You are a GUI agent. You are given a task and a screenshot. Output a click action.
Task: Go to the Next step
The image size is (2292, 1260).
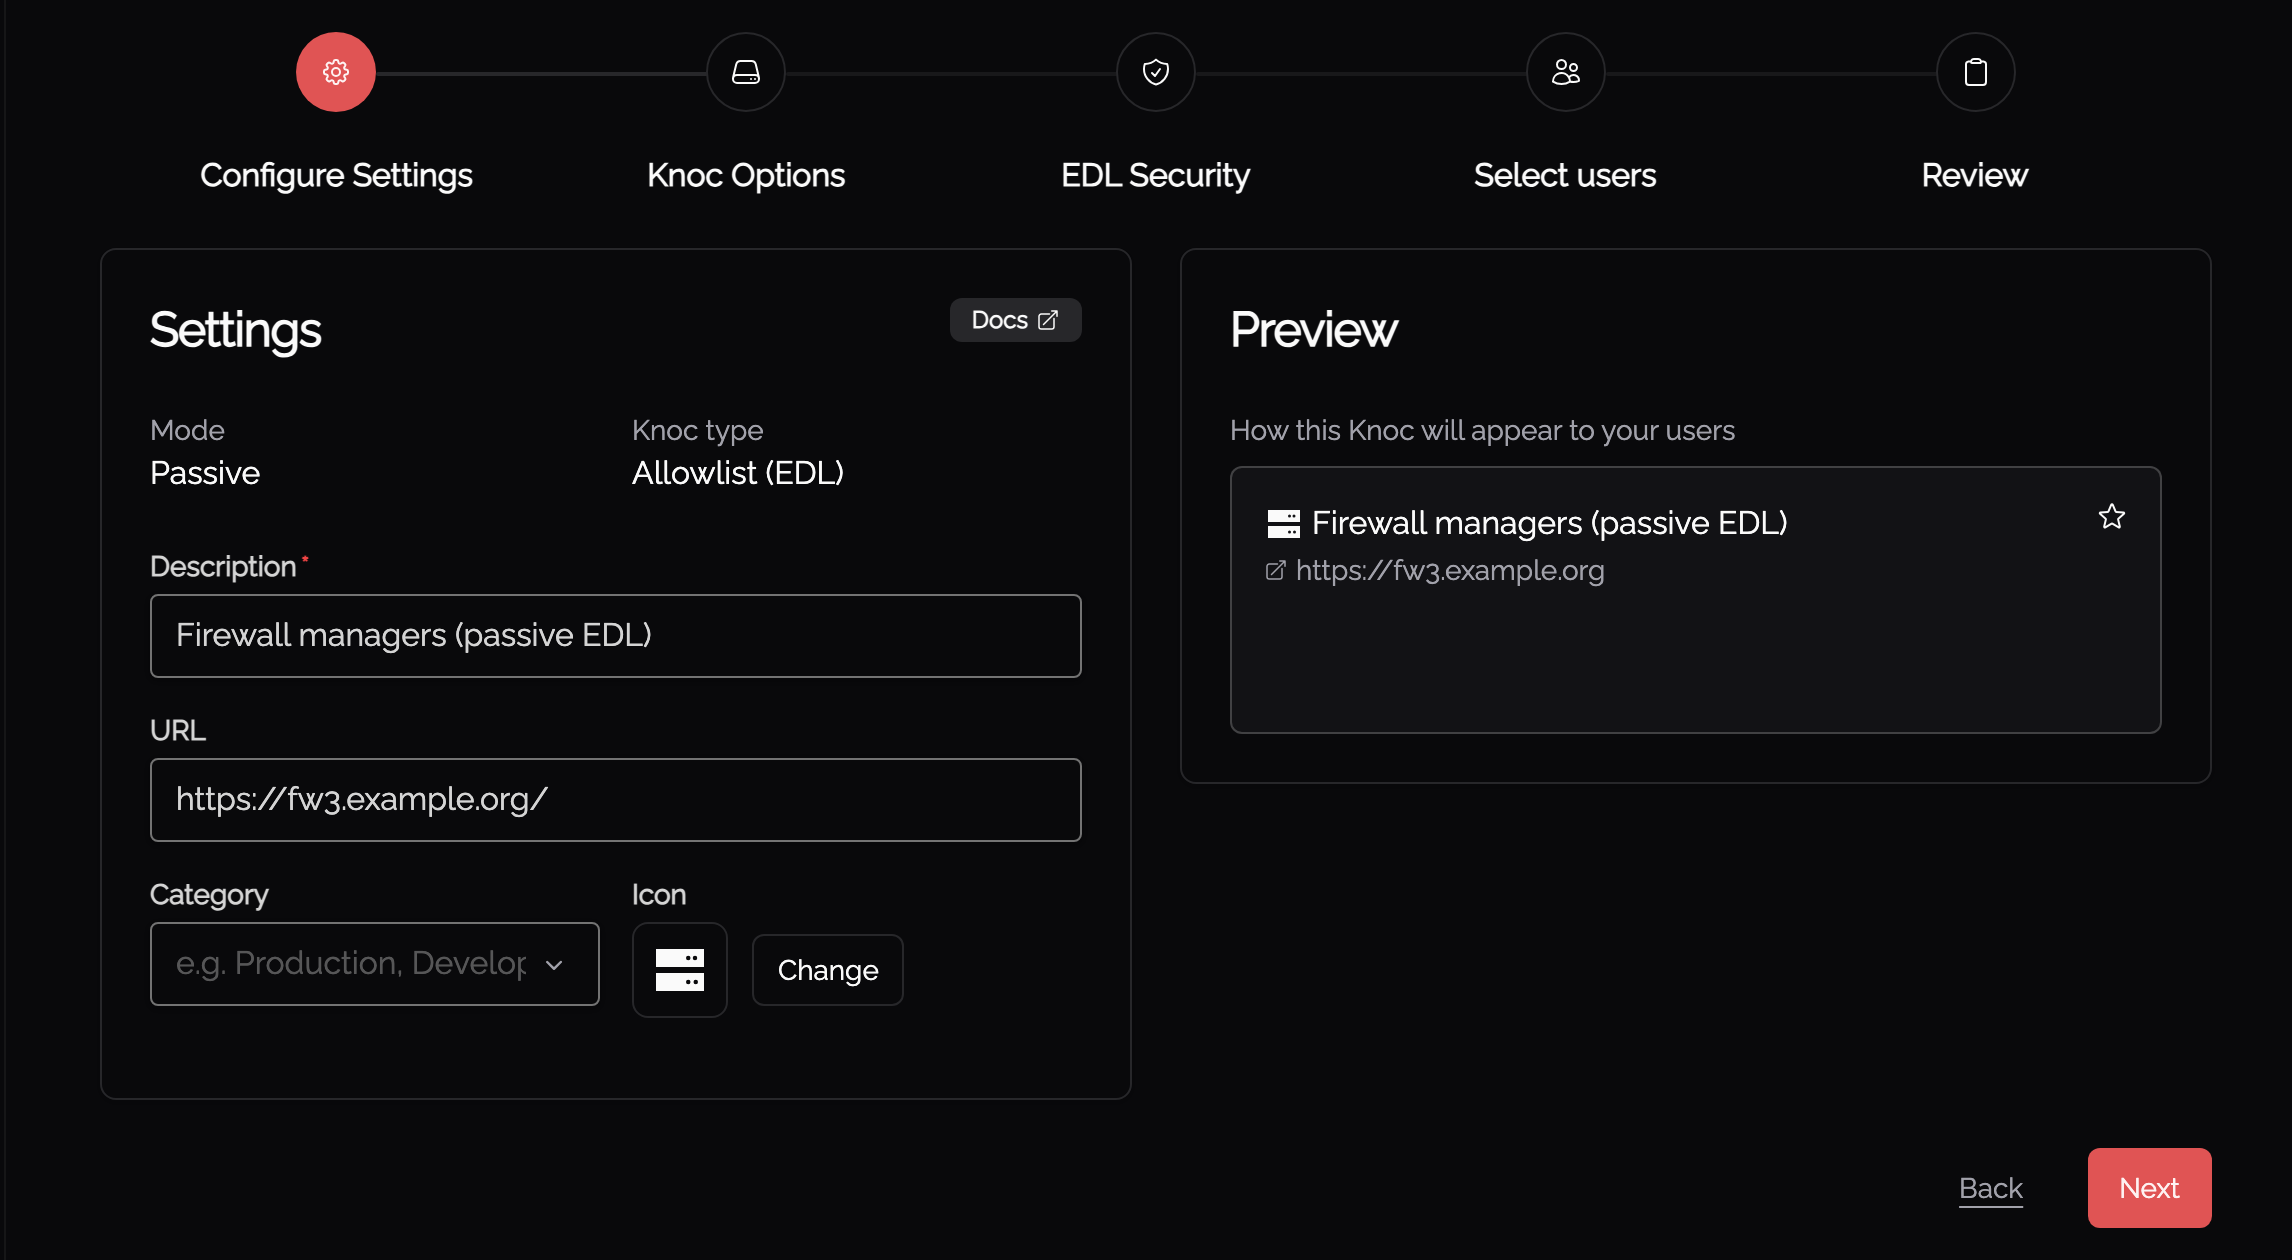pyautogui.click(x=2150, y=1188)
